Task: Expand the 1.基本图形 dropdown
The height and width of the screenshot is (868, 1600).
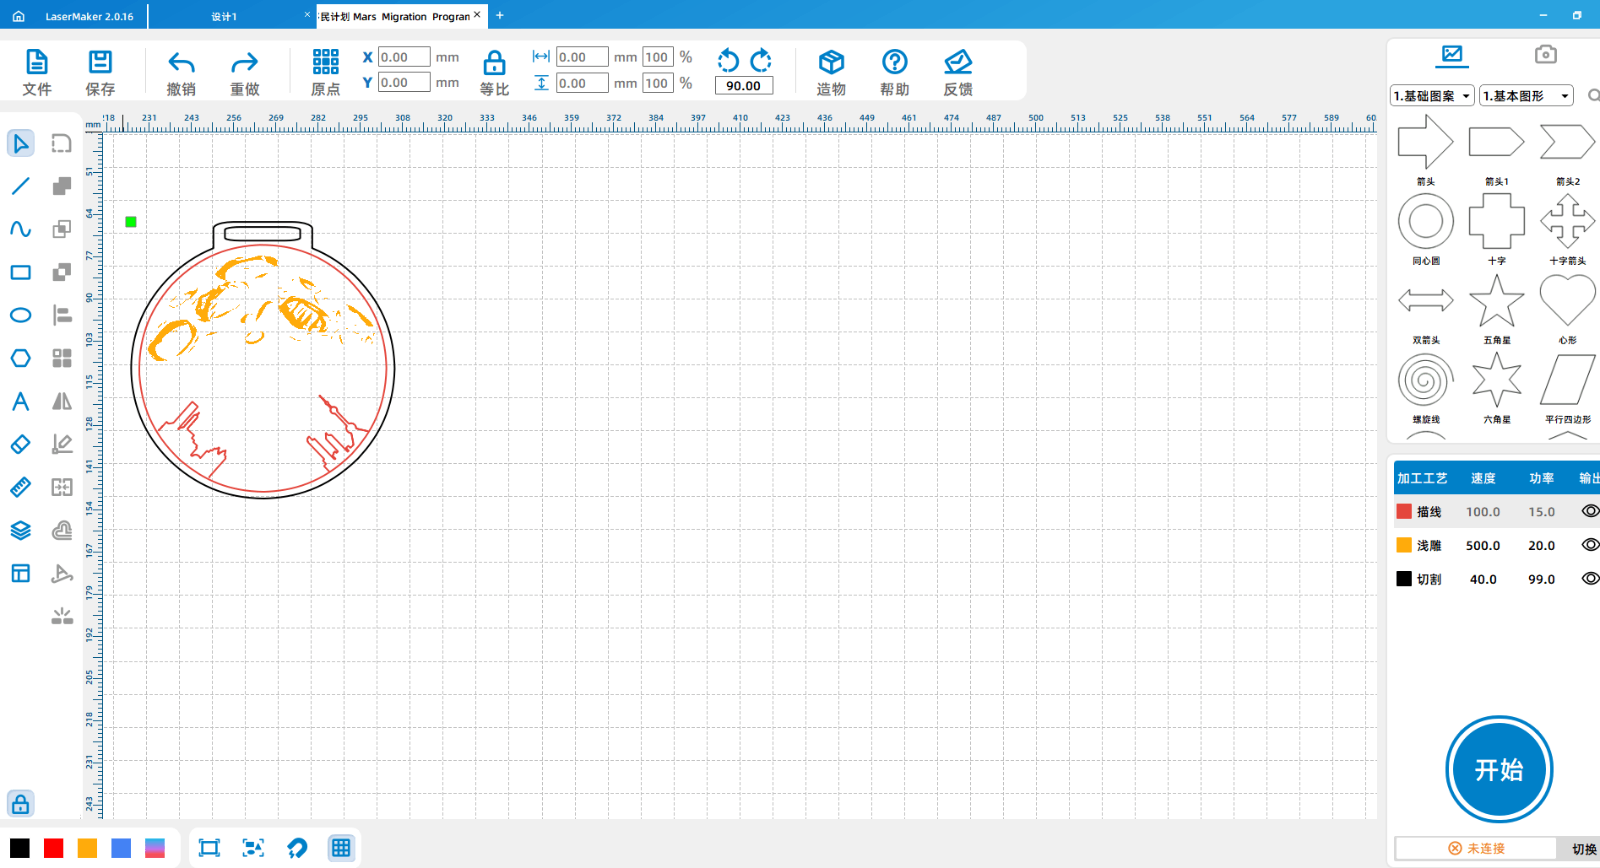Action: click(x=1526, y=96)
